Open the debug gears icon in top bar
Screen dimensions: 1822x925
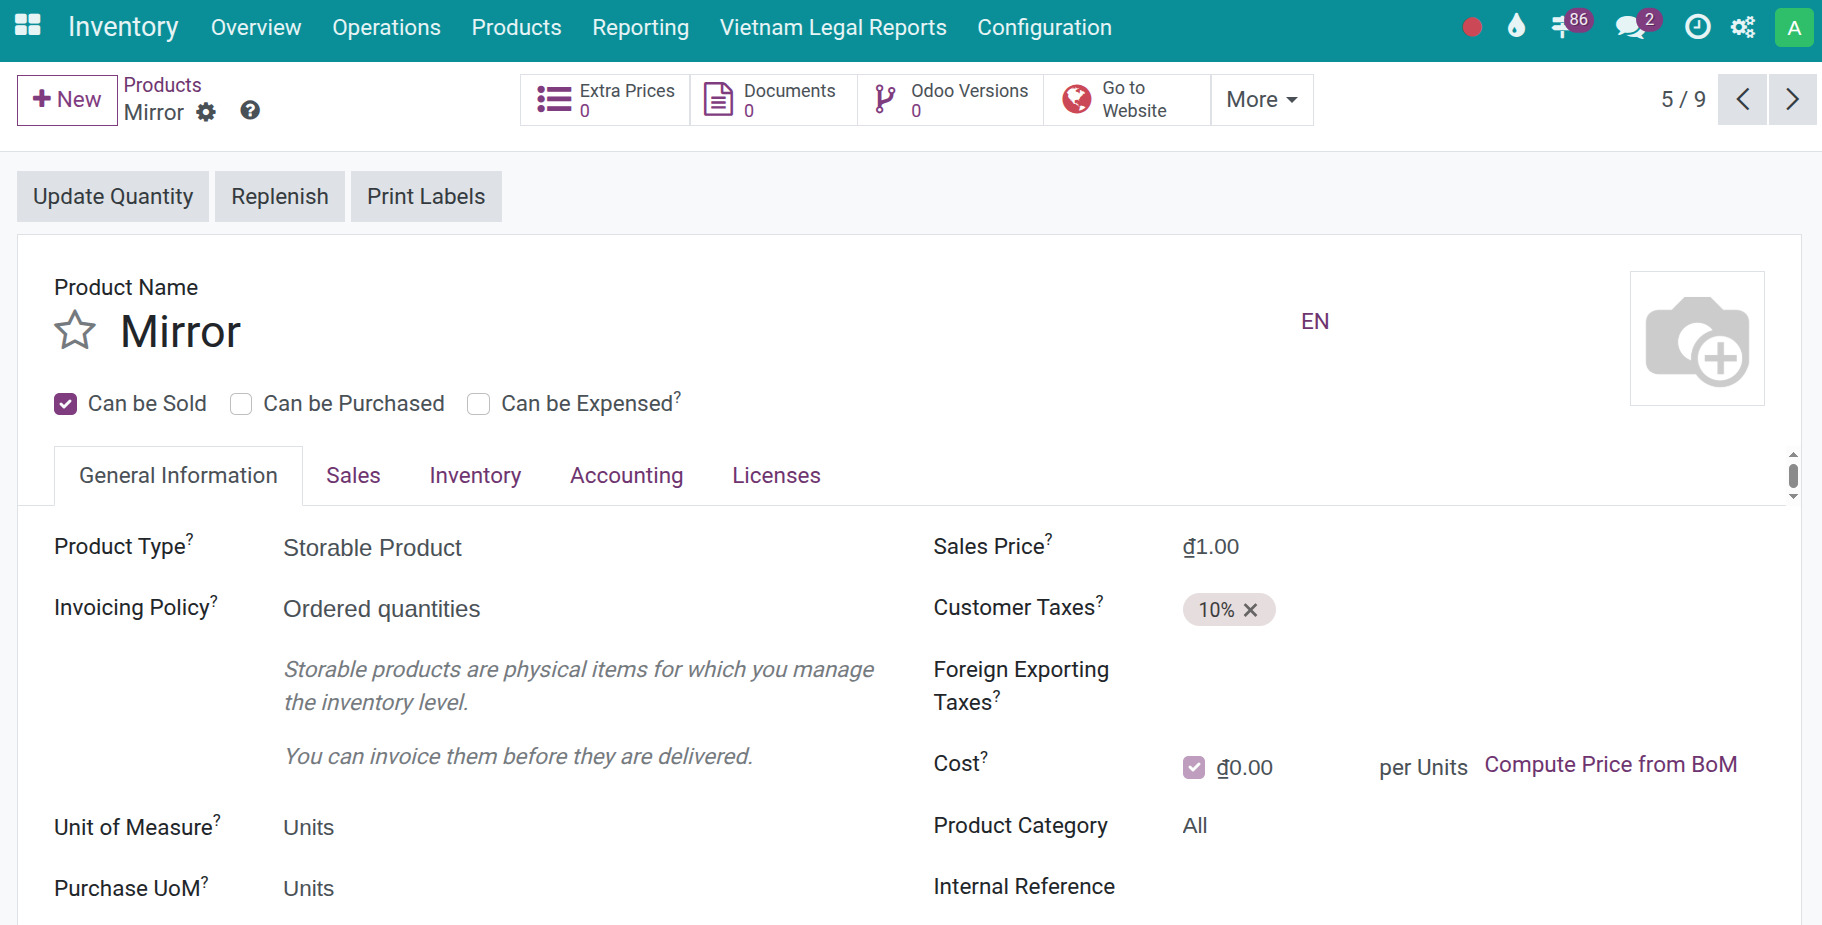[1743, 27]
